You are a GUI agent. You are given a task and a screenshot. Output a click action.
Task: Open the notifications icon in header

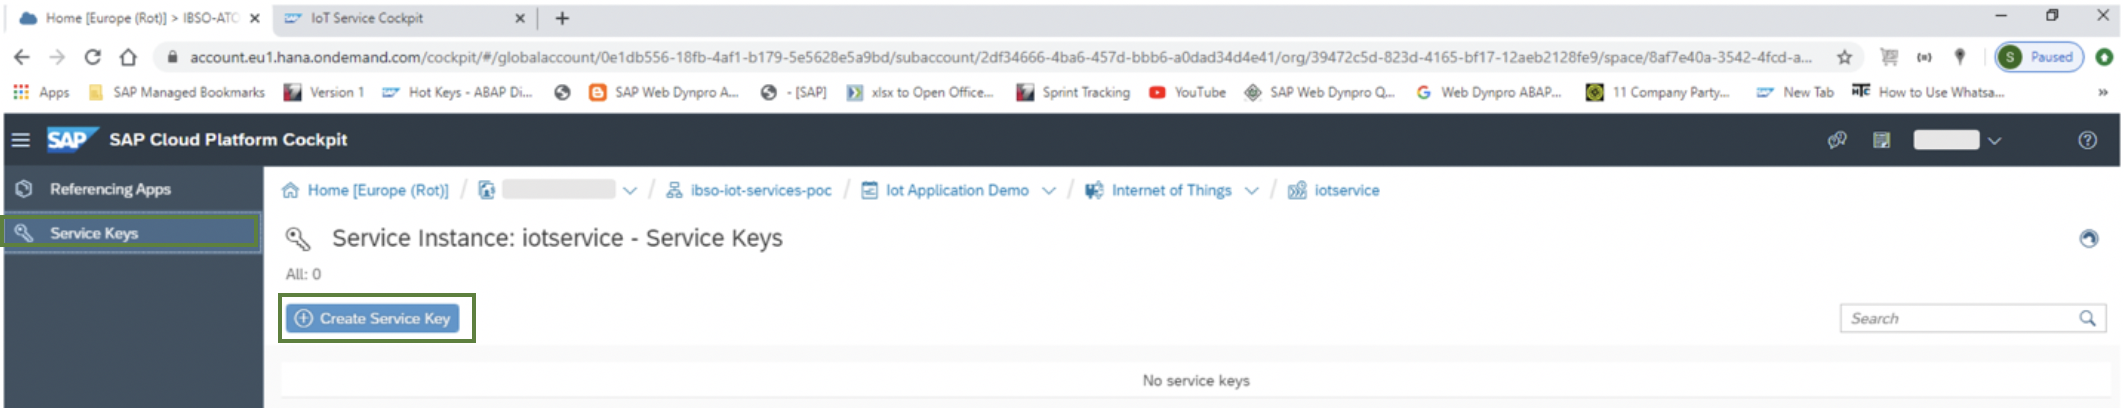(1882, 140)
